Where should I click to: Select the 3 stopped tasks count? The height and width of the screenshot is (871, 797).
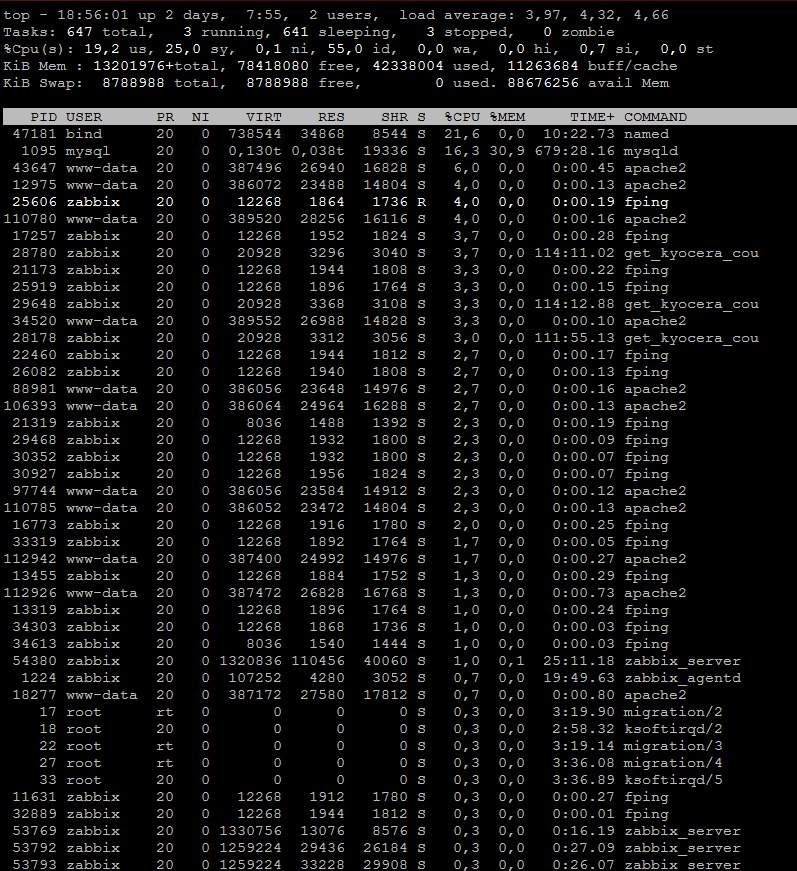tap(430, 32)
